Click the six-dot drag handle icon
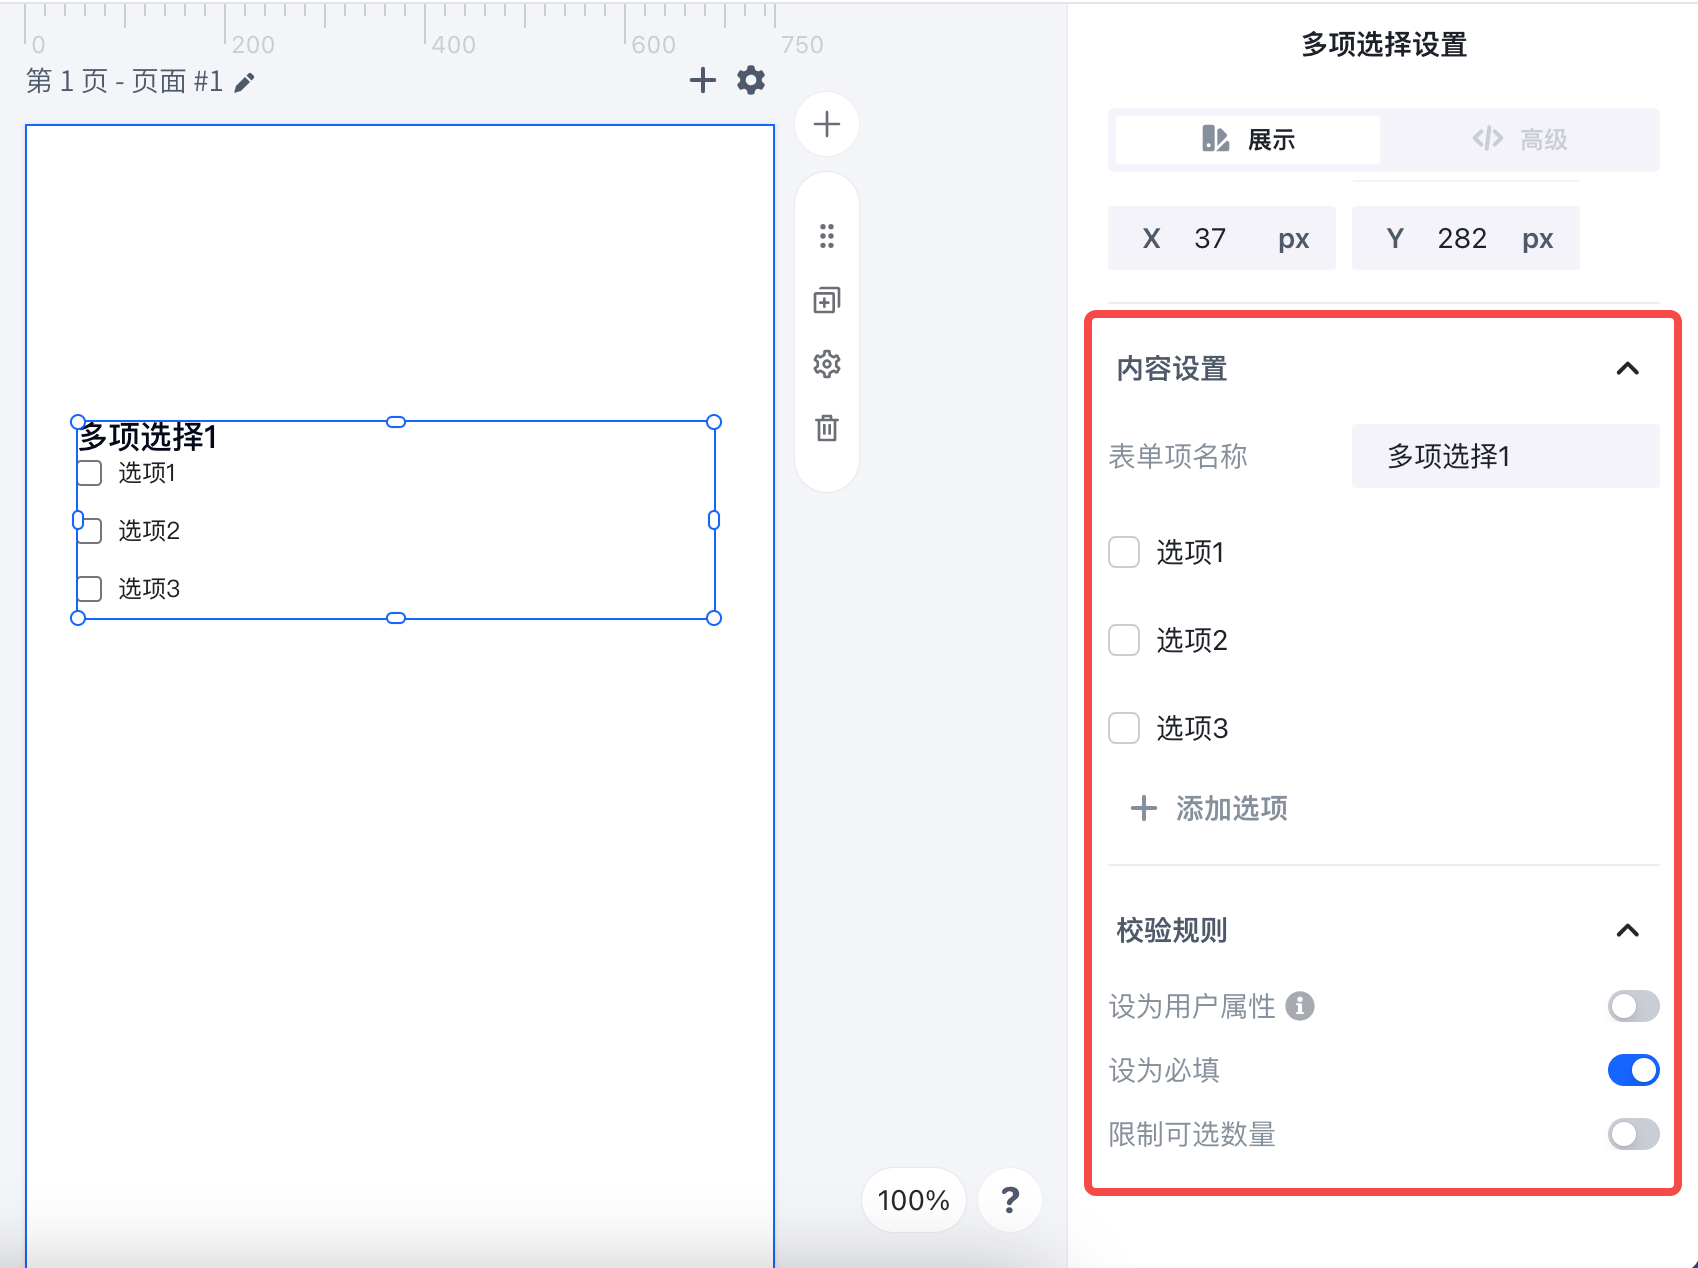1698x1268 pixels. pos(827,236)
